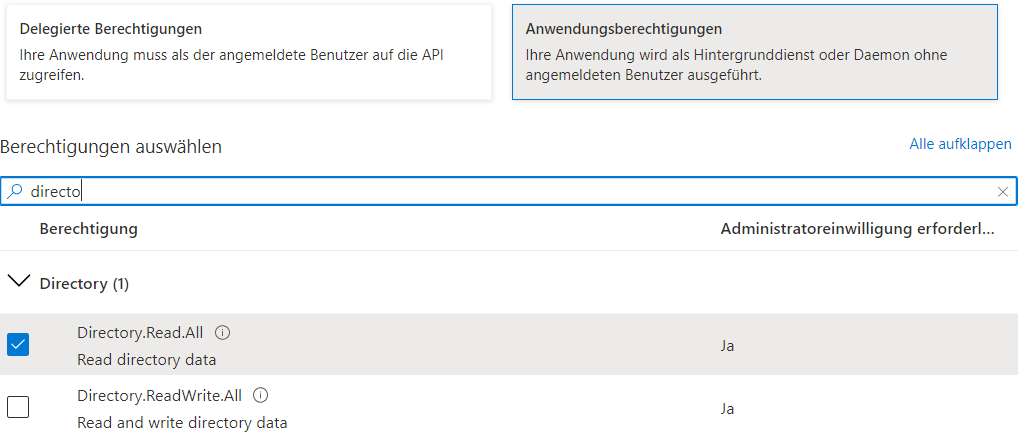Click Ja value in Directory.Read.All row
The height and width of the screenshot is (435, 1028).
tap(727, 345)
